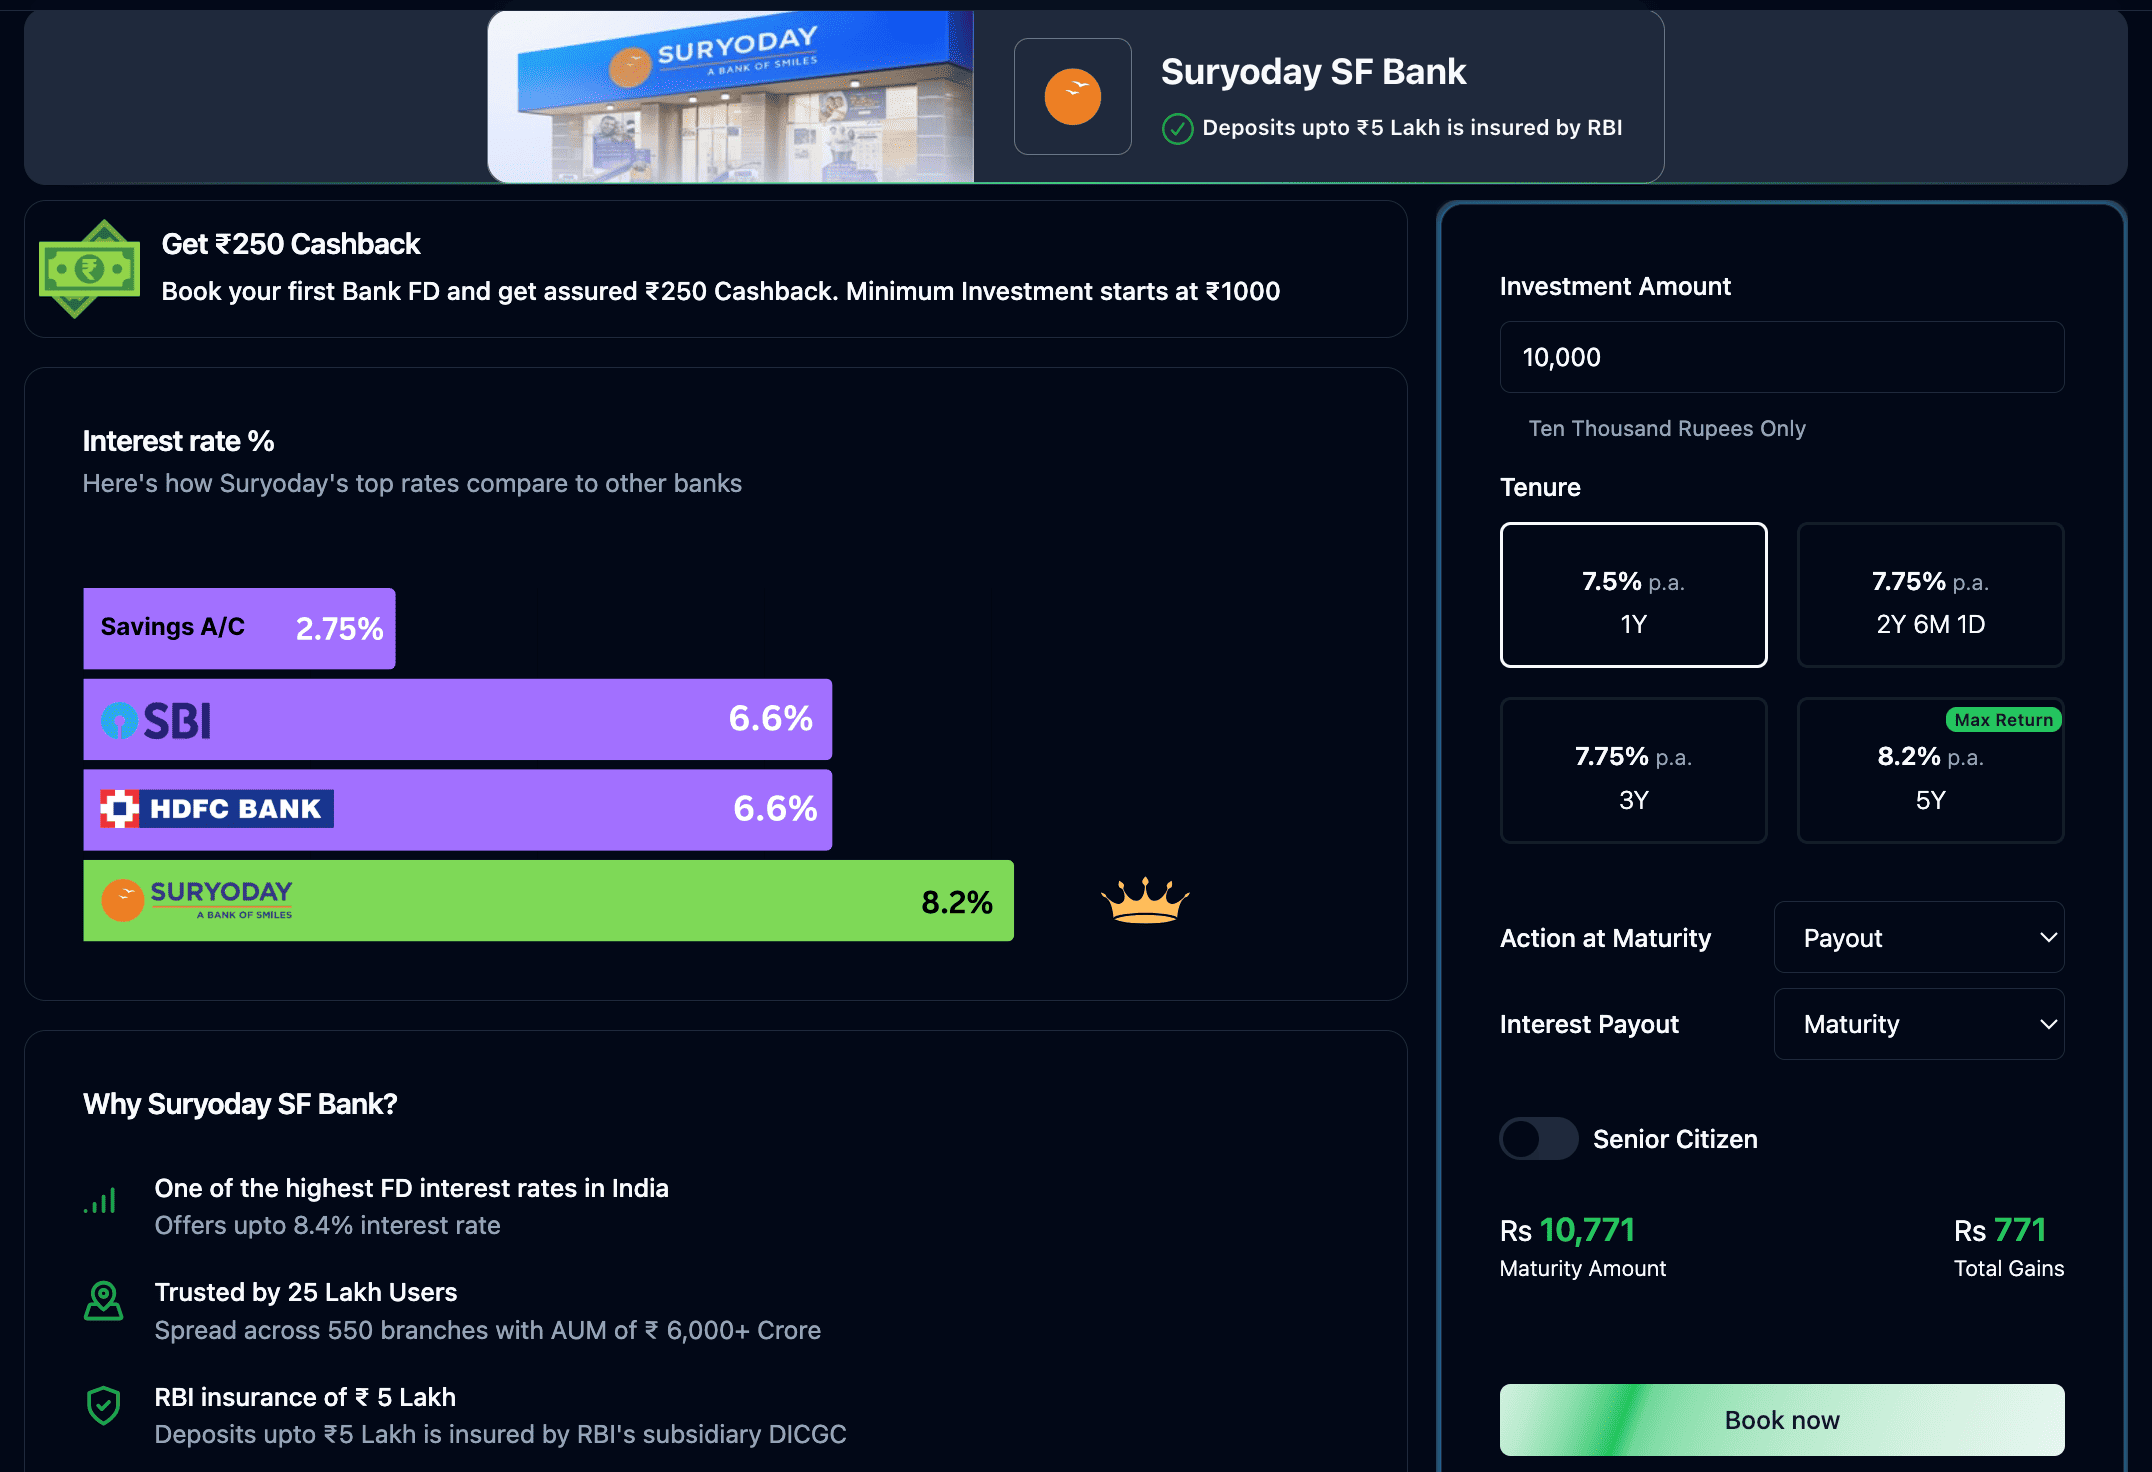Click the bar-chart highest rates icon
Screen dimensions: 2152x1472
(x=101, y=1201)
